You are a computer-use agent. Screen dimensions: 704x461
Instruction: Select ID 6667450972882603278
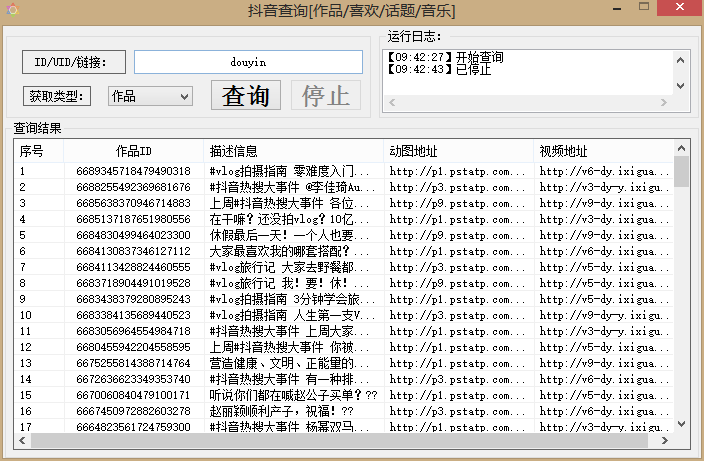133,411
